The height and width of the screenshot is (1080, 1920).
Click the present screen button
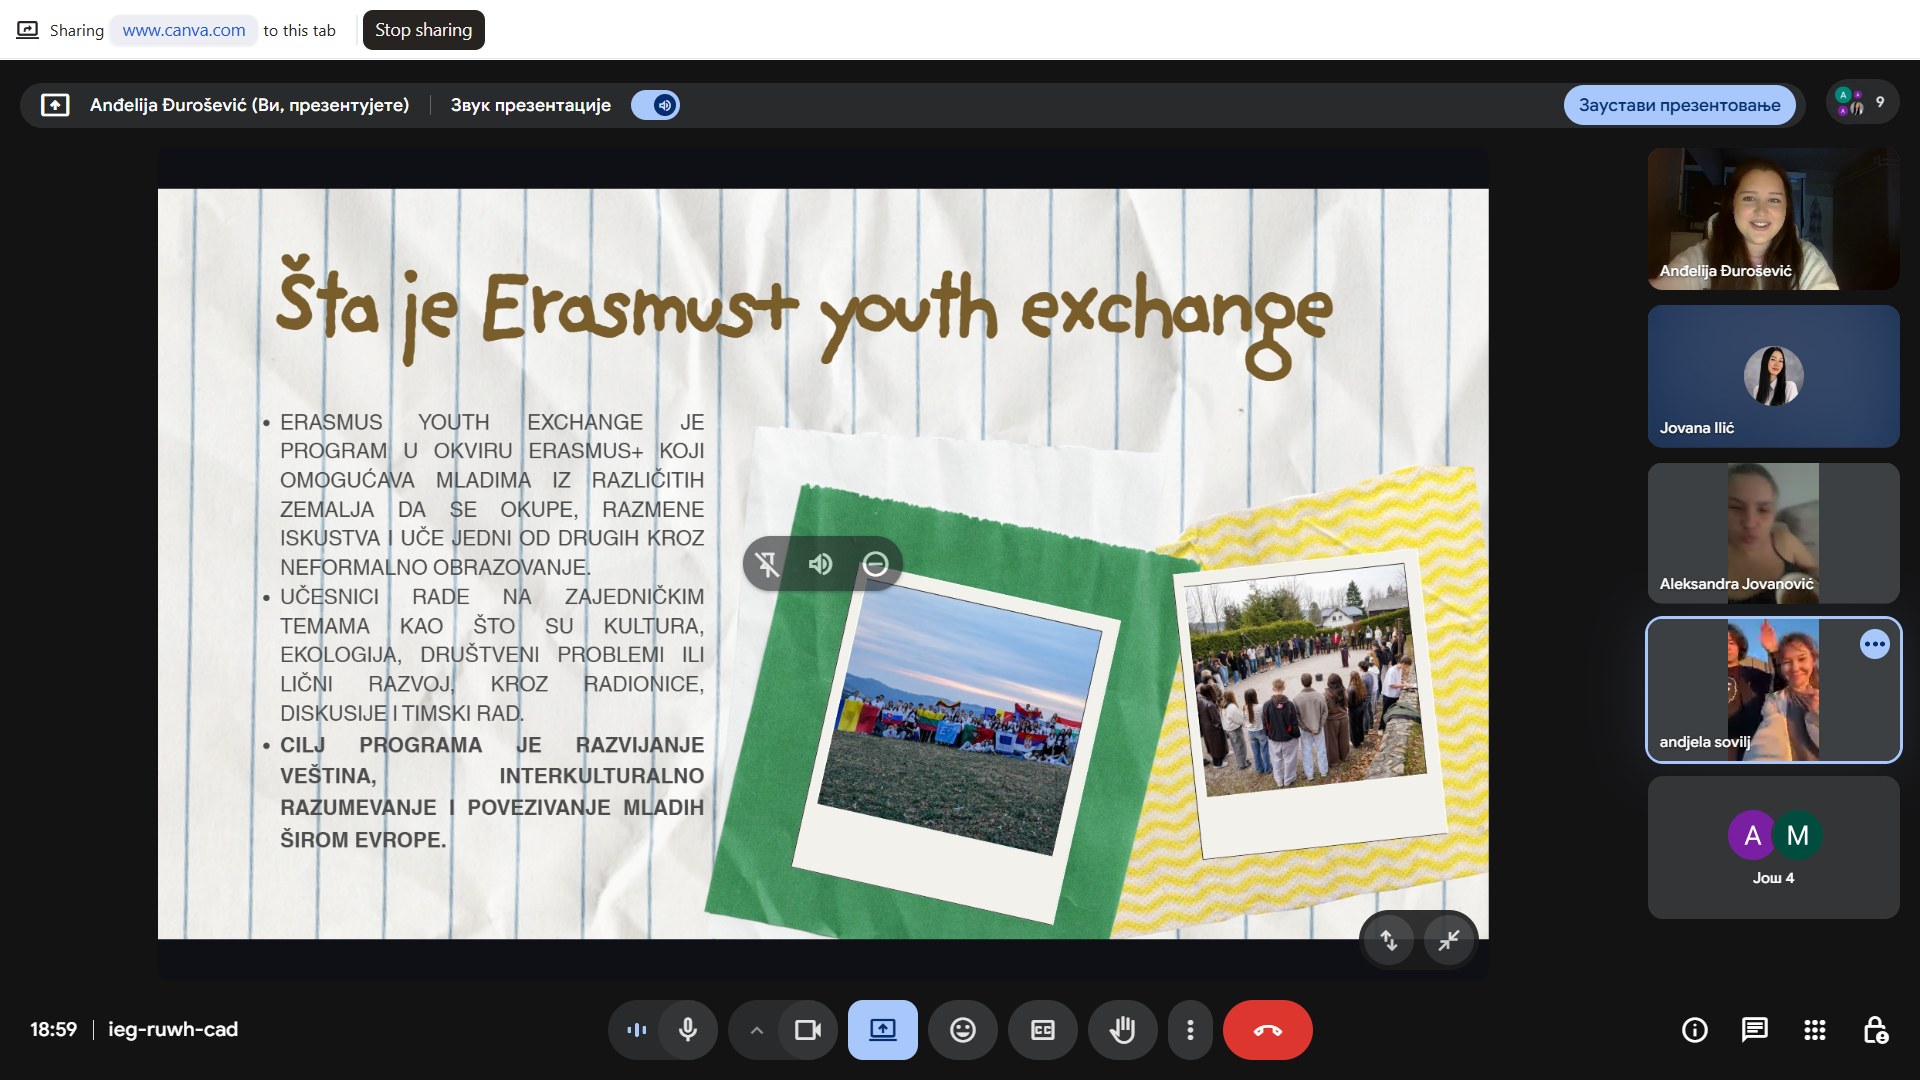[883, 1030]
